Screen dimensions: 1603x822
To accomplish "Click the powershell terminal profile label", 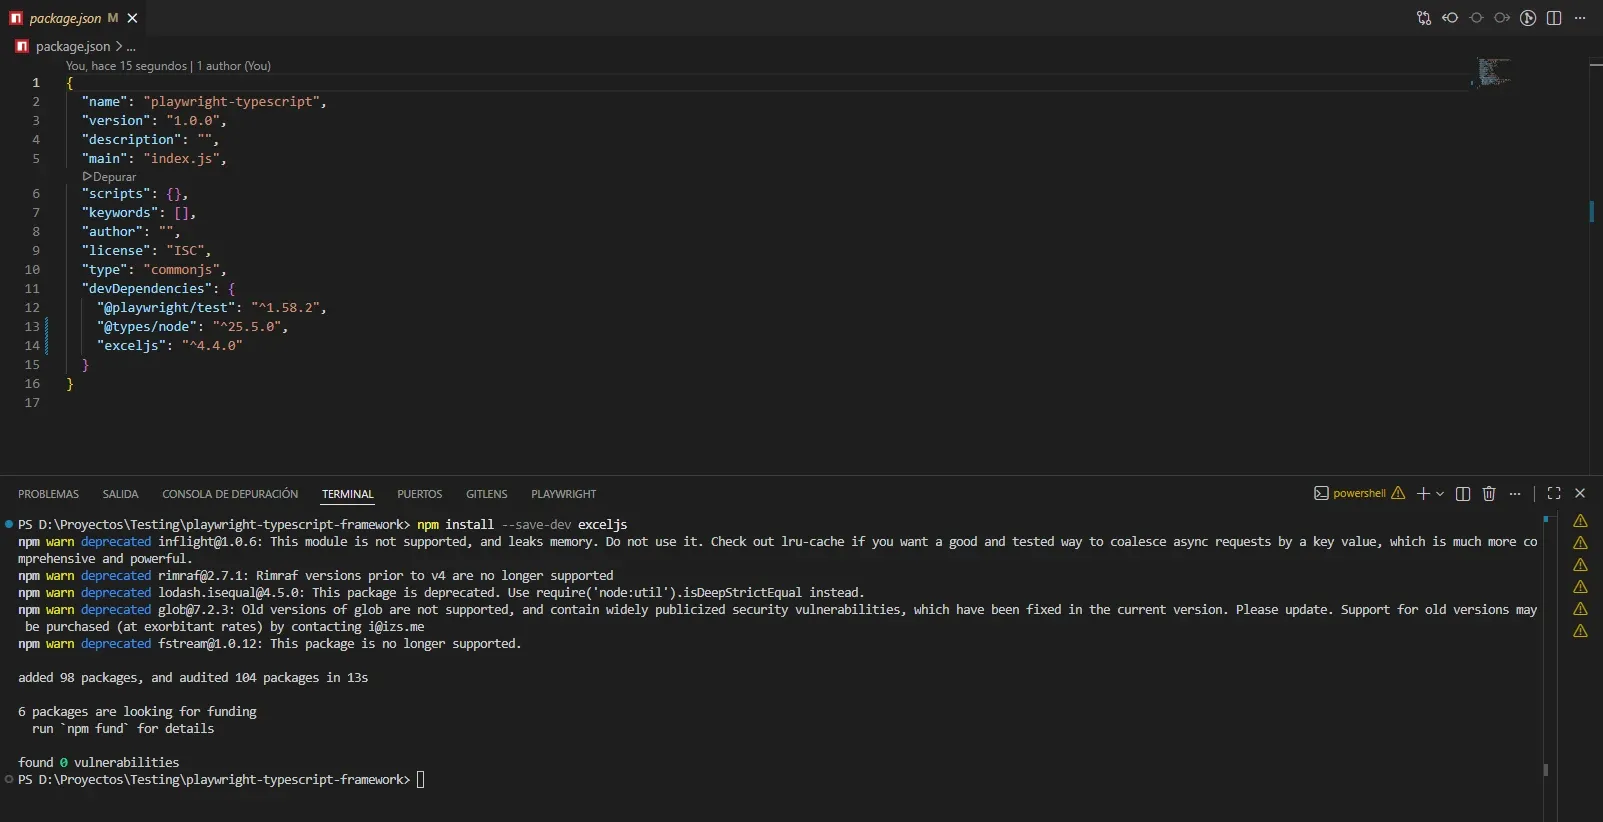I will [1359, 493].
